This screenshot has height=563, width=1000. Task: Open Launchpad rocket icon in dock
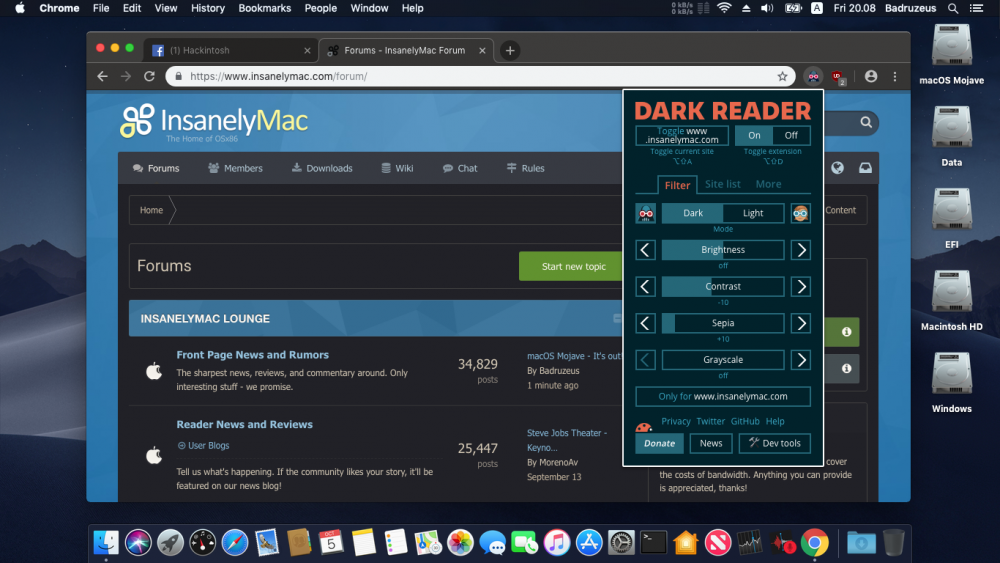coord(170,543)
